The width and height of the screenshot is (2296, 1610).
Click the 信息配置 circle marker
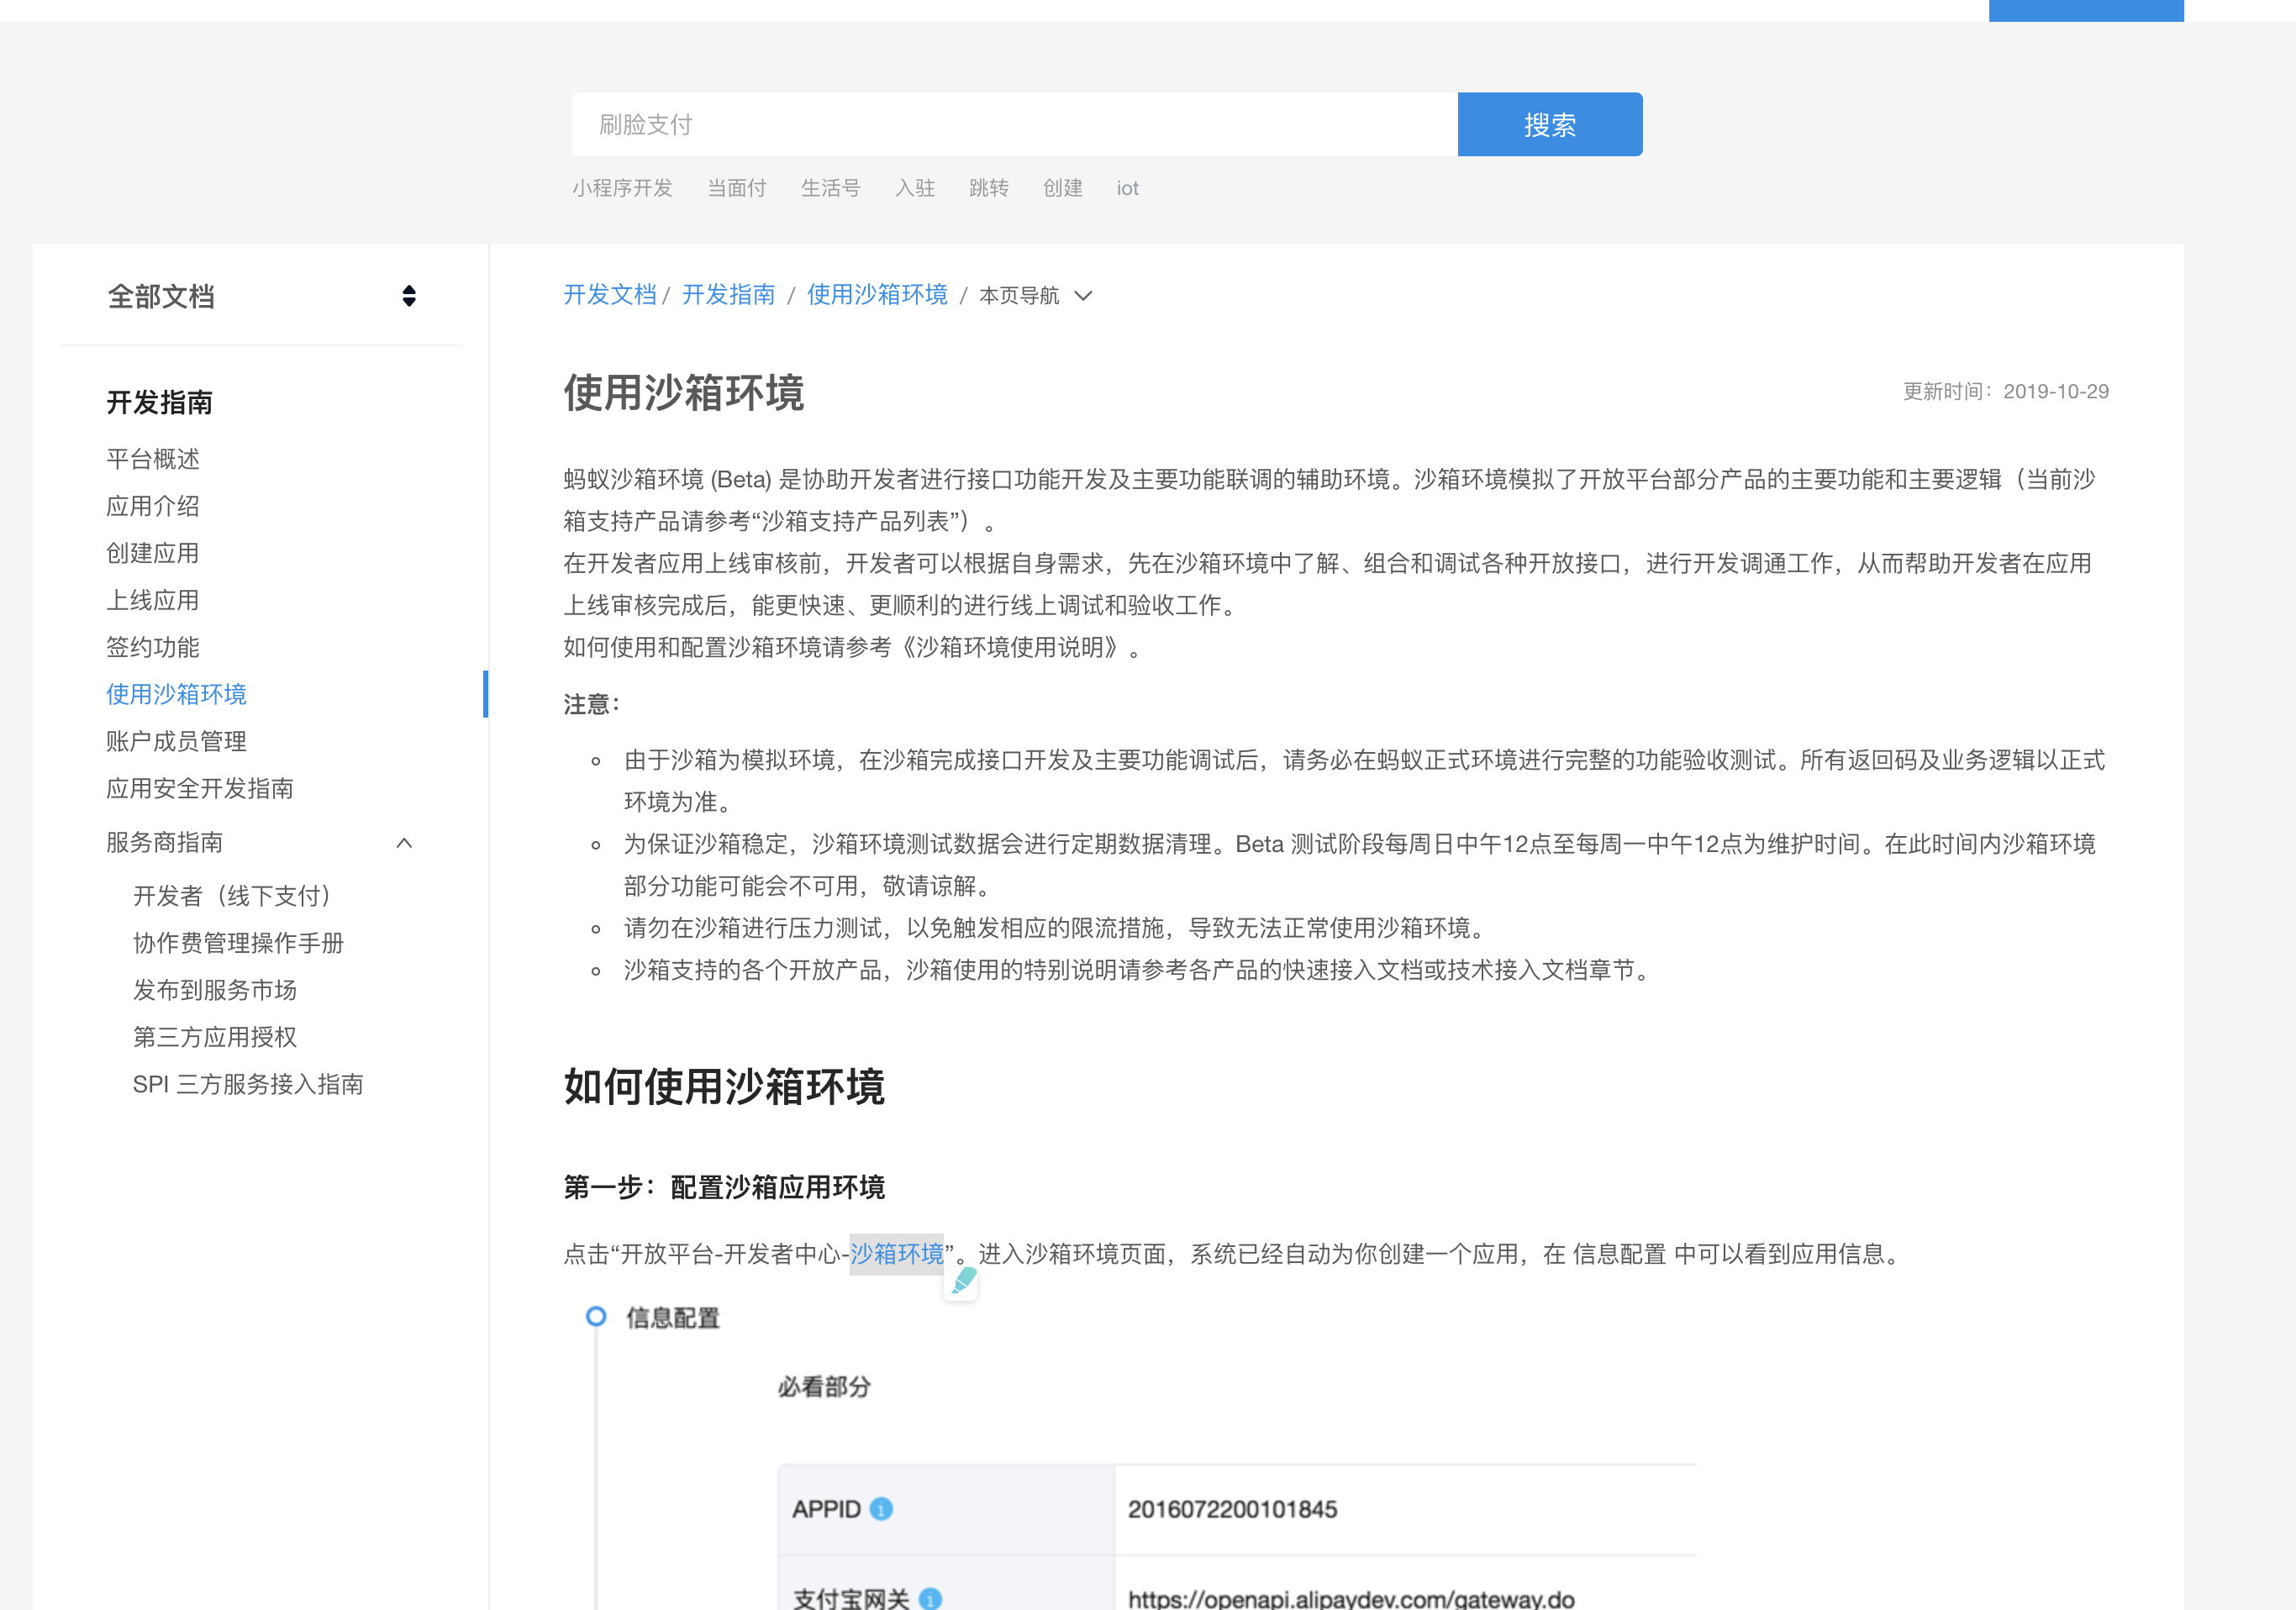596,1316
